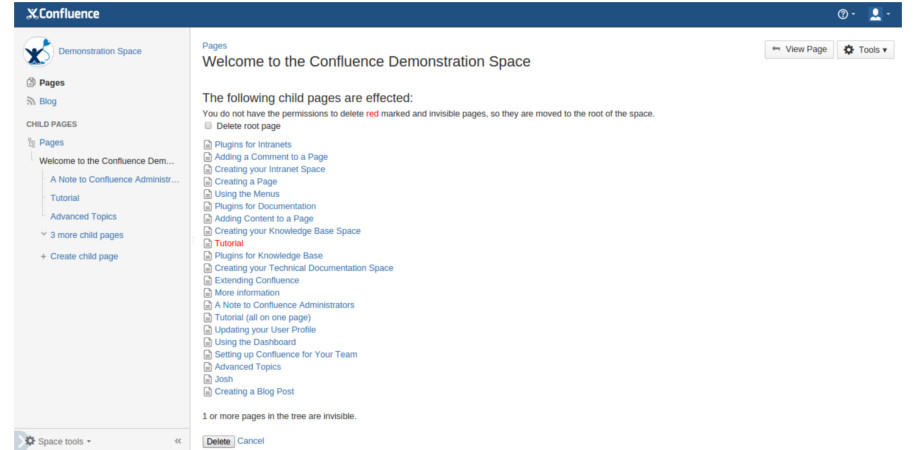This screenshot has height=450, width=920.
Task: Tick the Delete root page checkbox
Action: (x=208, y=126)
